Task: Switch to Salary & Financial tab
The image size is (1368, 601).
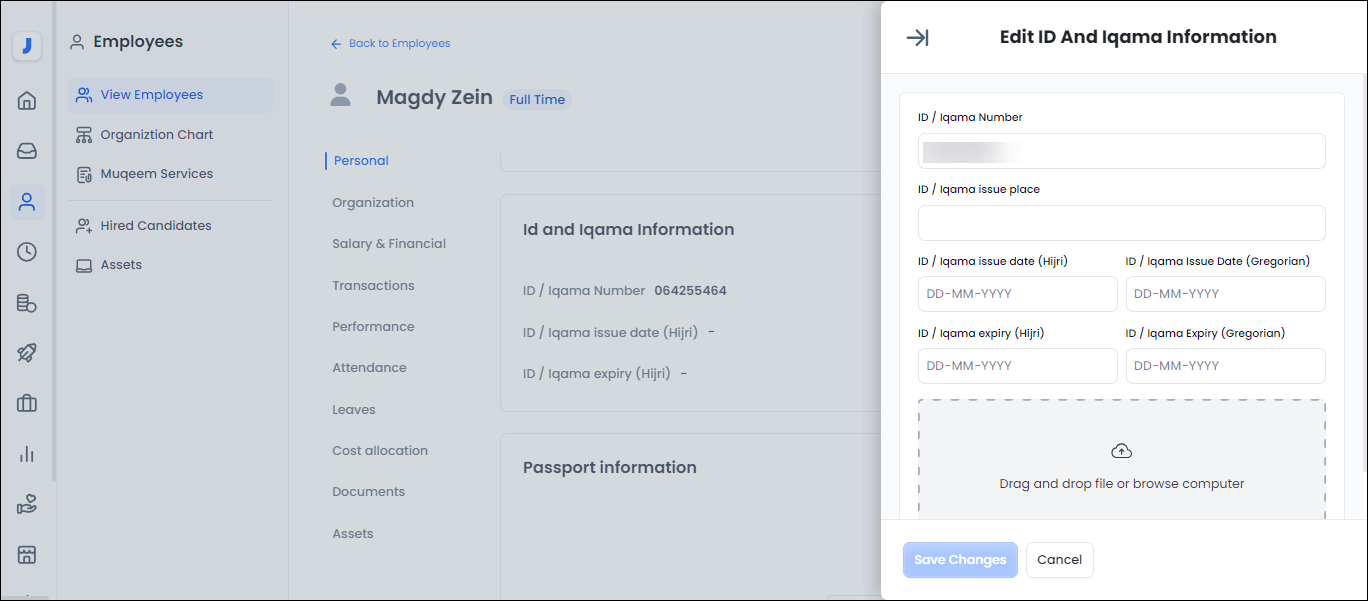Action: click(389, 244)
